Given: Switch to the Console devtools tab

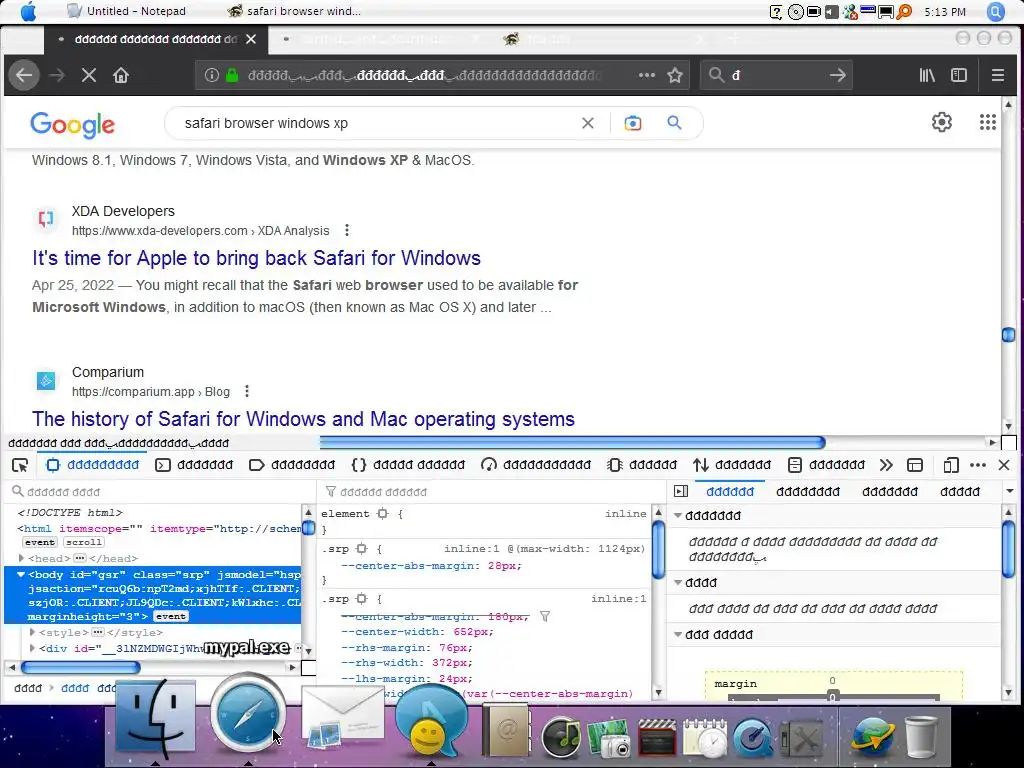Looking at the screenshot, I should pos(194,465).
